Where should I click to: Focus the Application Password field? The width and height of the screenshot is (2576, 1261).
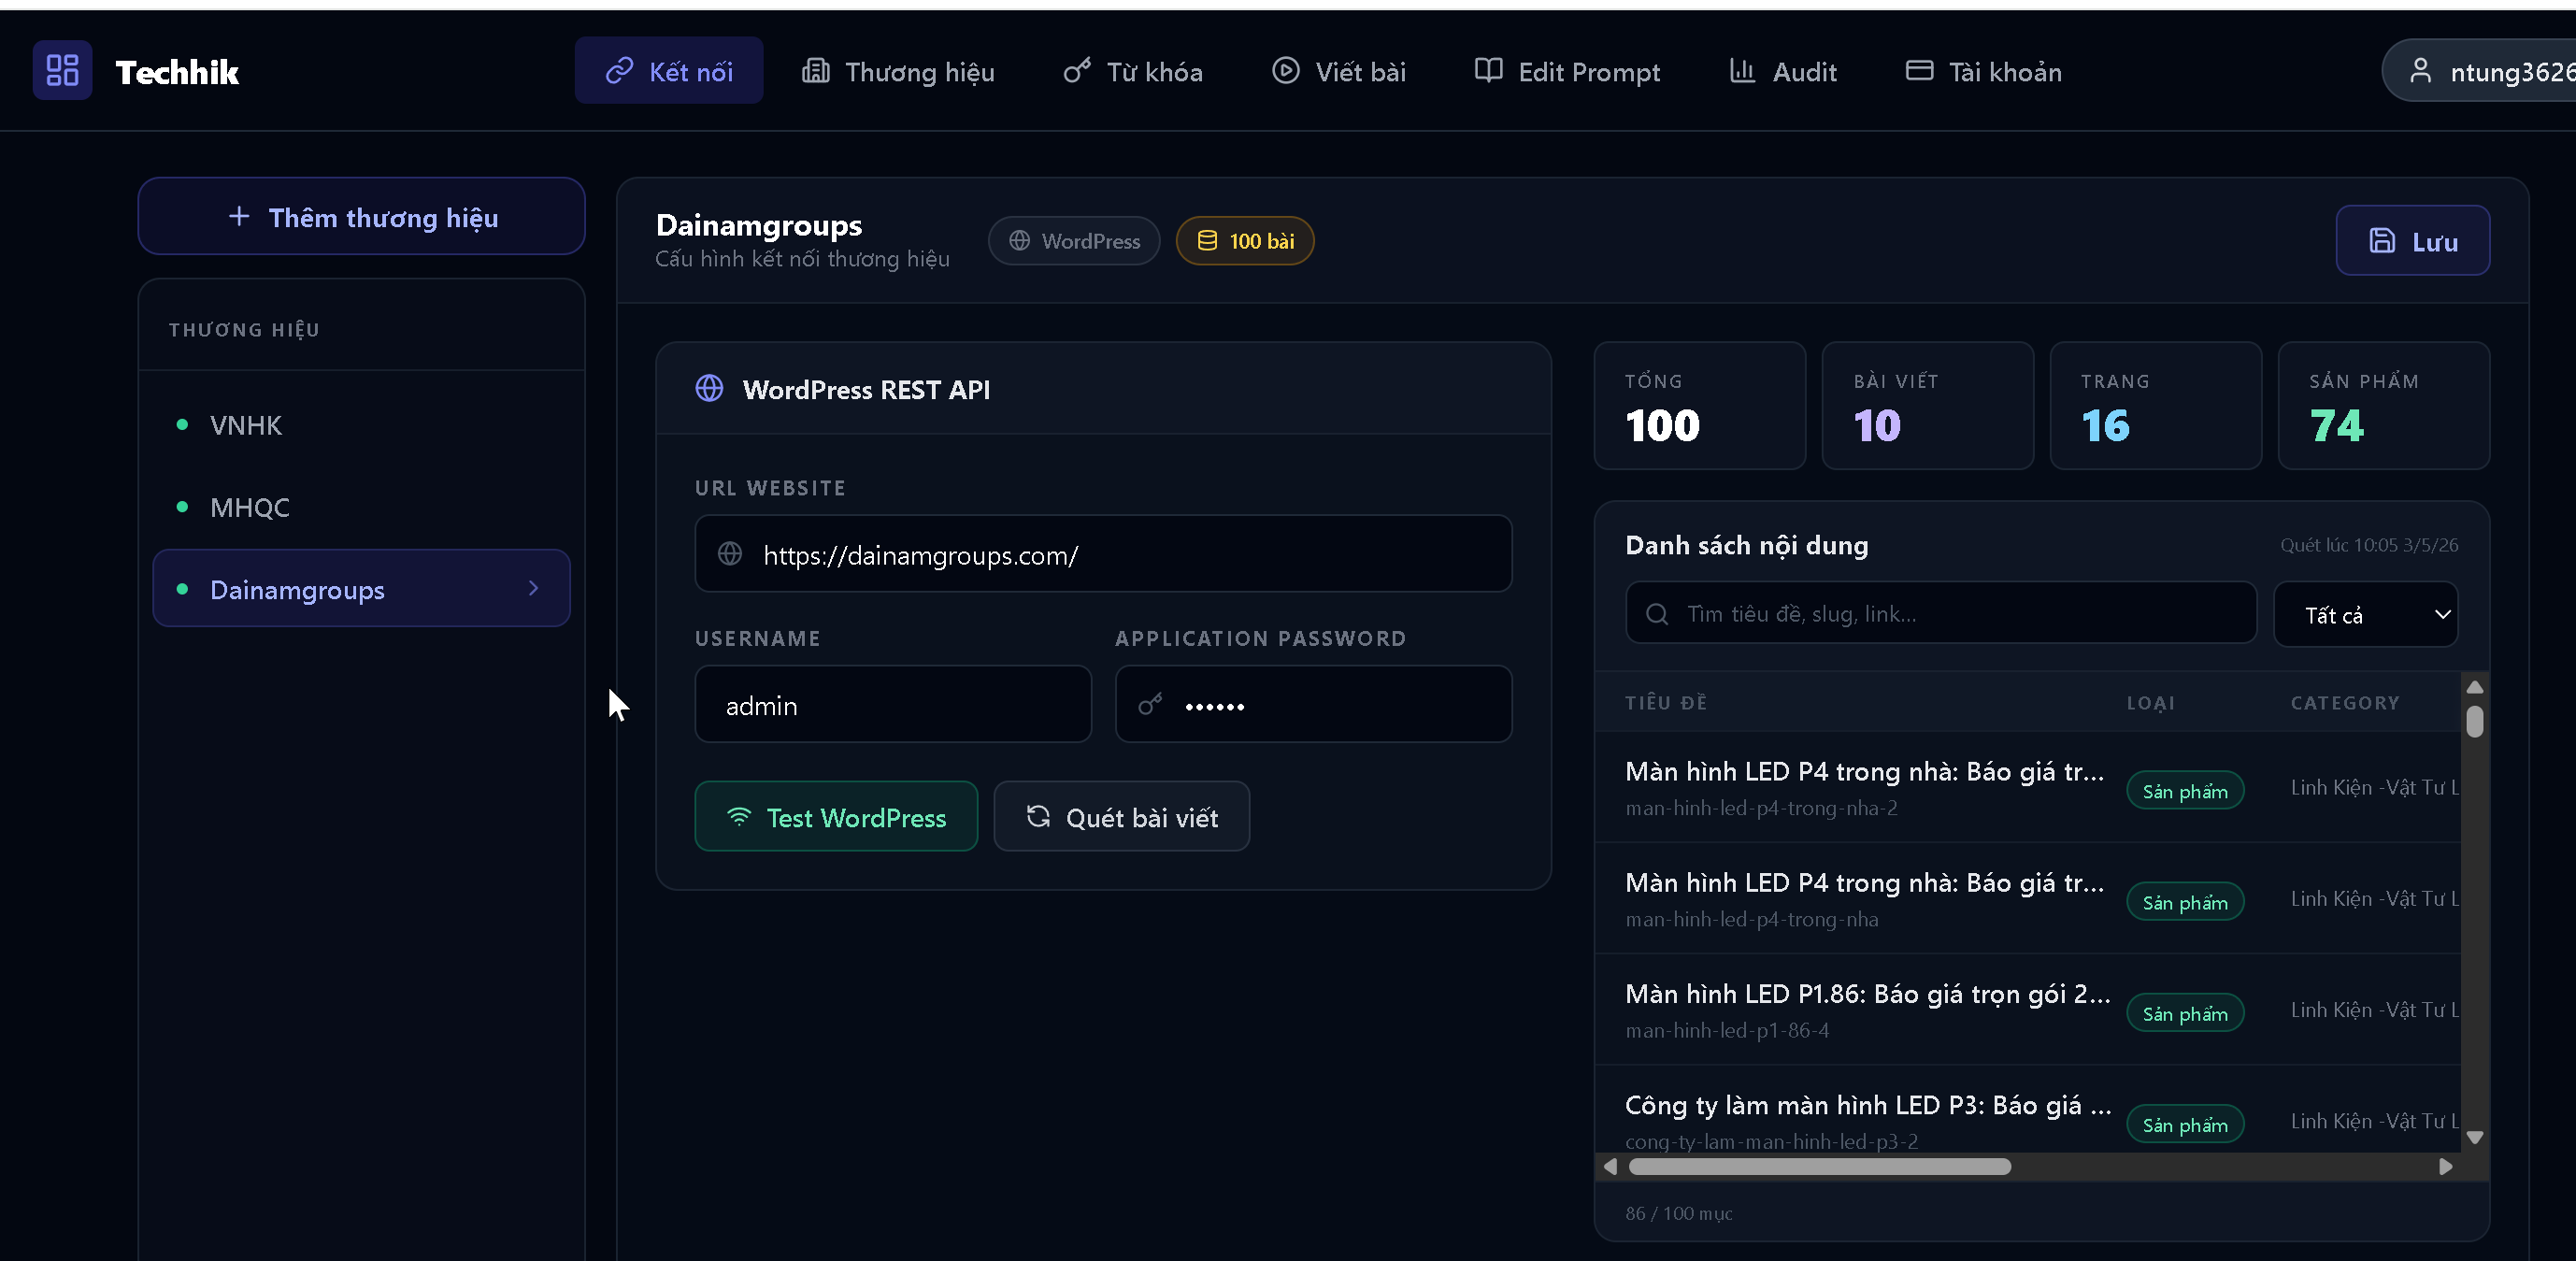(x=1313, y=705)
